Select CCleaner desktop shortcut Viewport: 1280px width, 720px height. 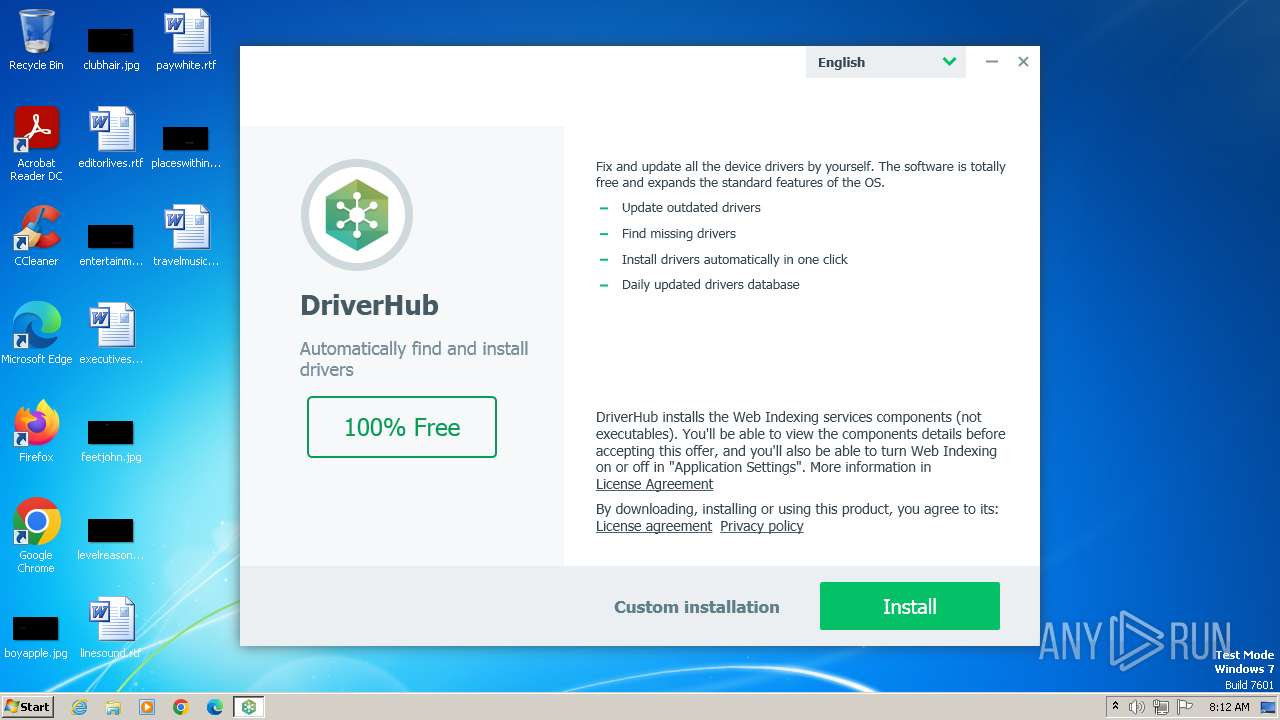click(x=36, y=236)
